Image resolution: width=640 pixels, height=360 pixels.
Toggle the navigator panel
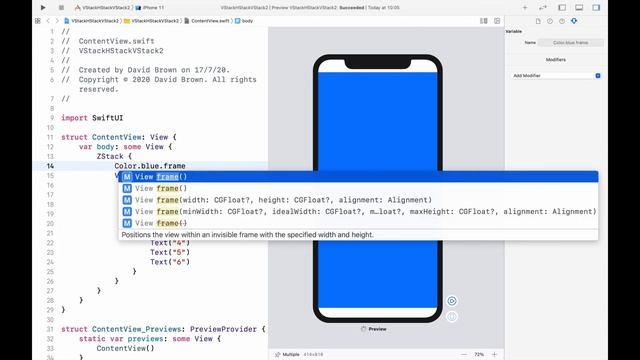click(562, 7)
